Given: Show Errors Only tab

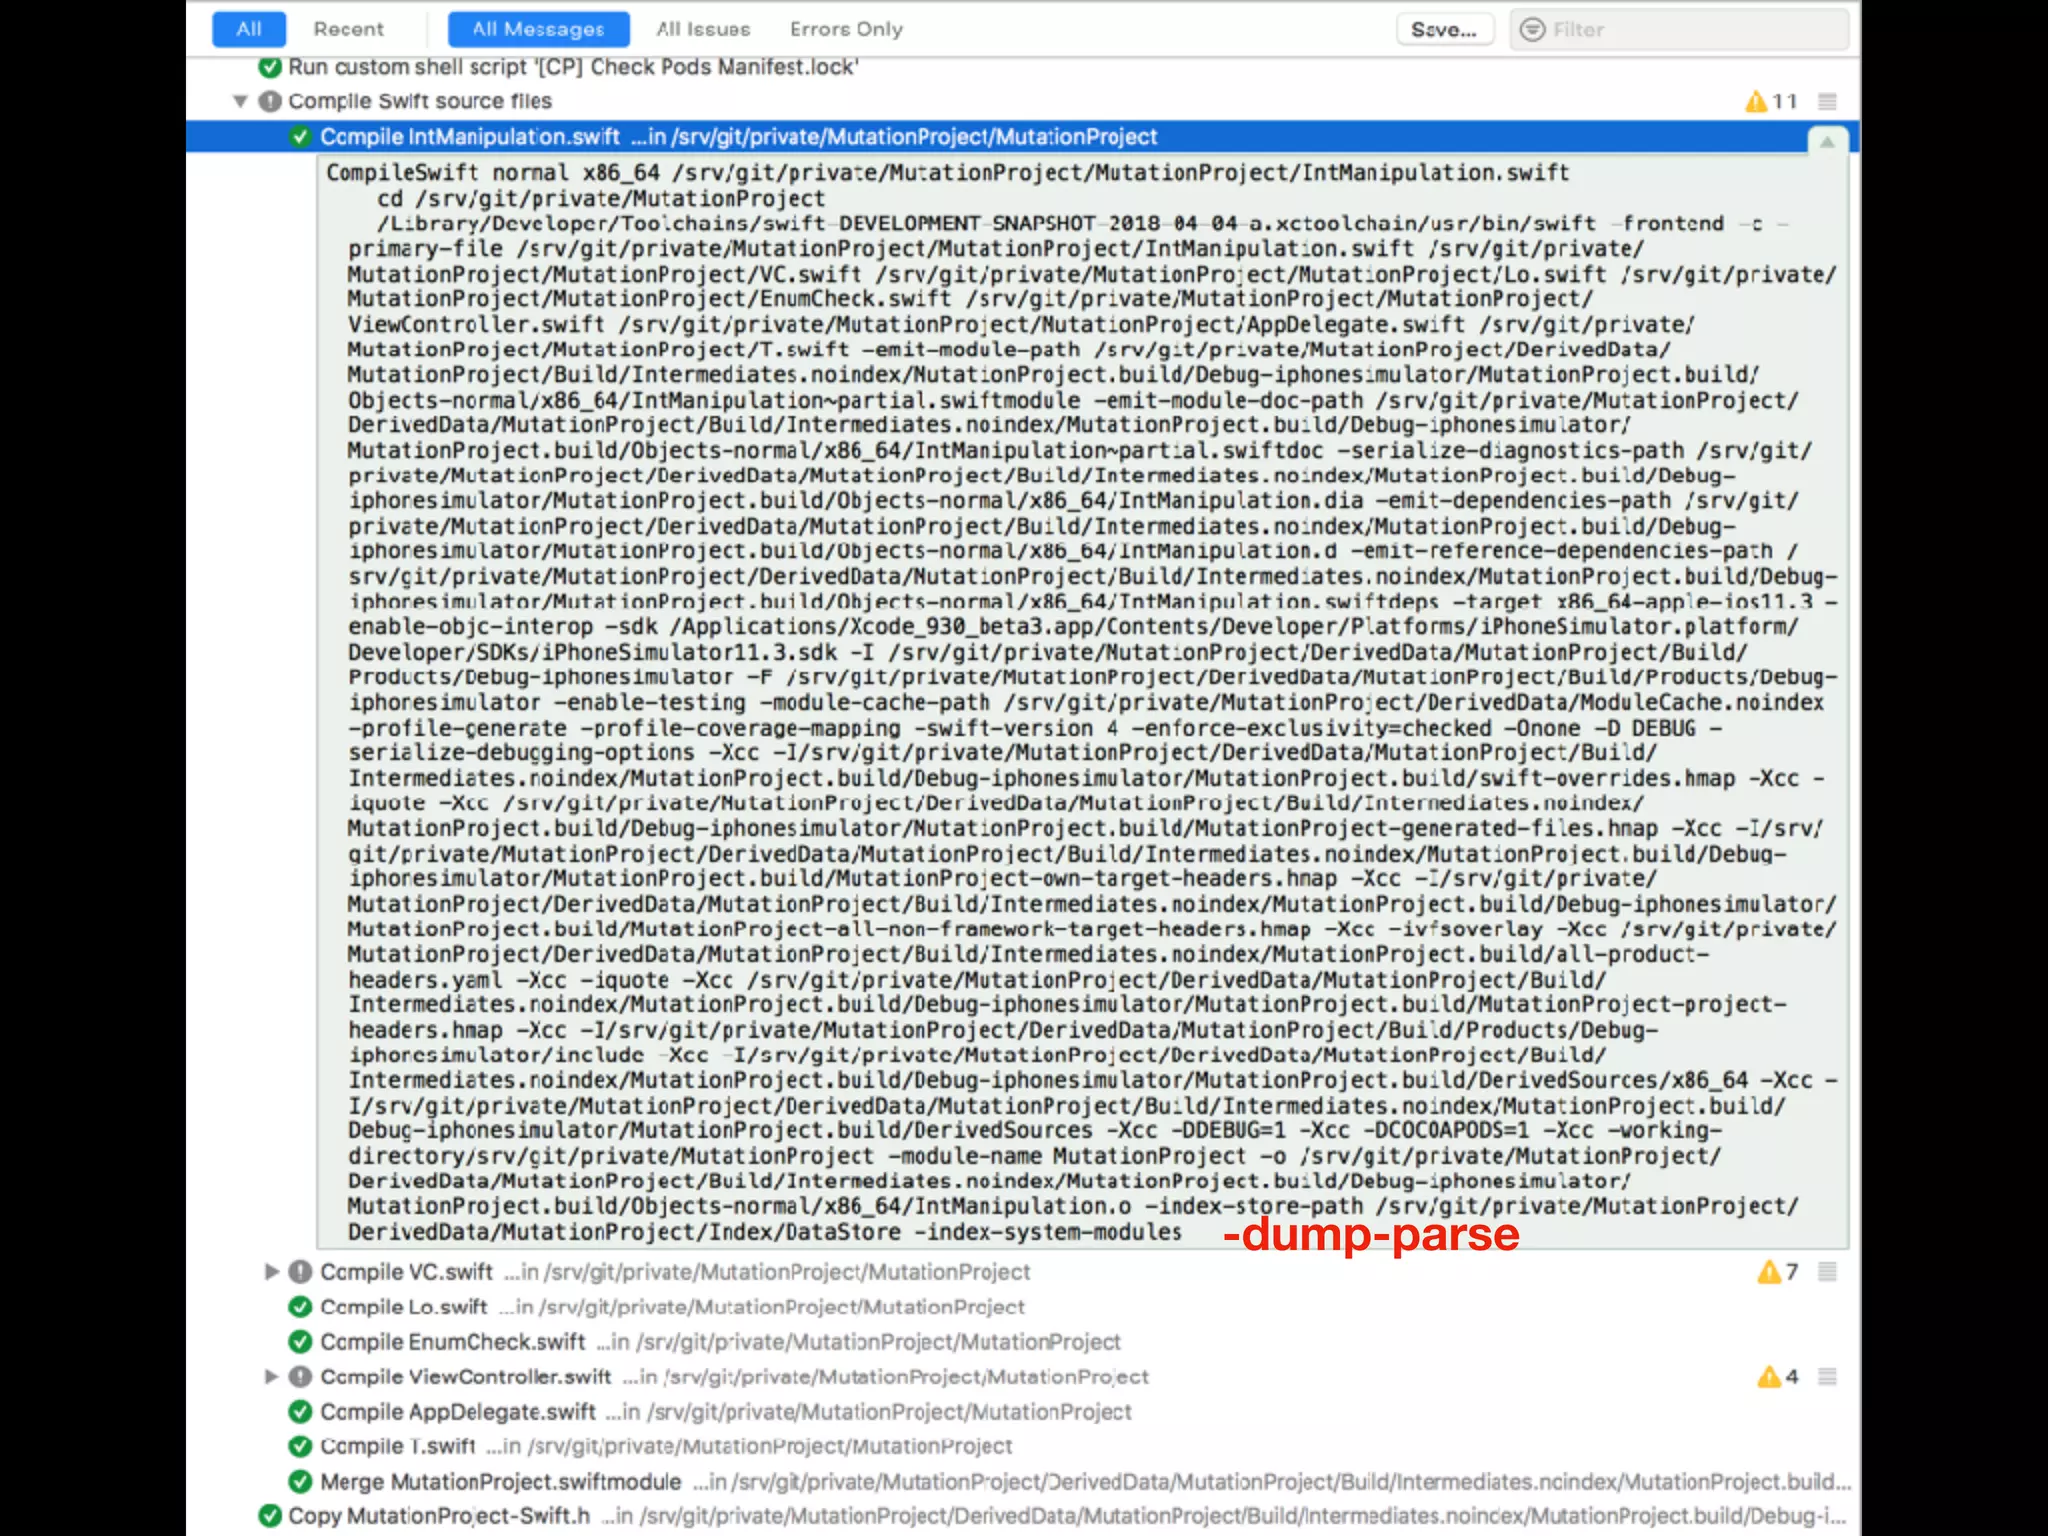Looking at the screenshot, I should [846, 29].
